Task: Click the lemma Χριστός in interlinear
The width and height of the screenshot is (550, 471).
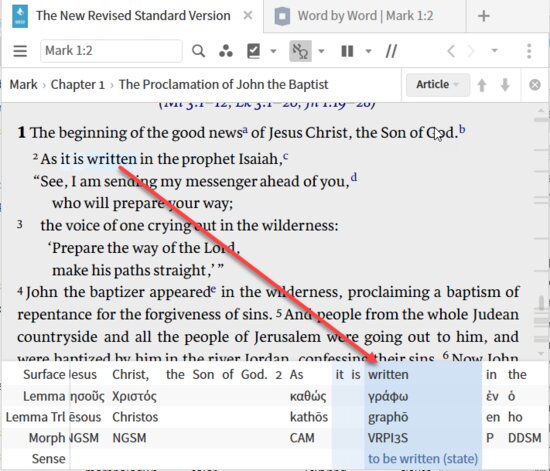Action: tap(134, 397)
